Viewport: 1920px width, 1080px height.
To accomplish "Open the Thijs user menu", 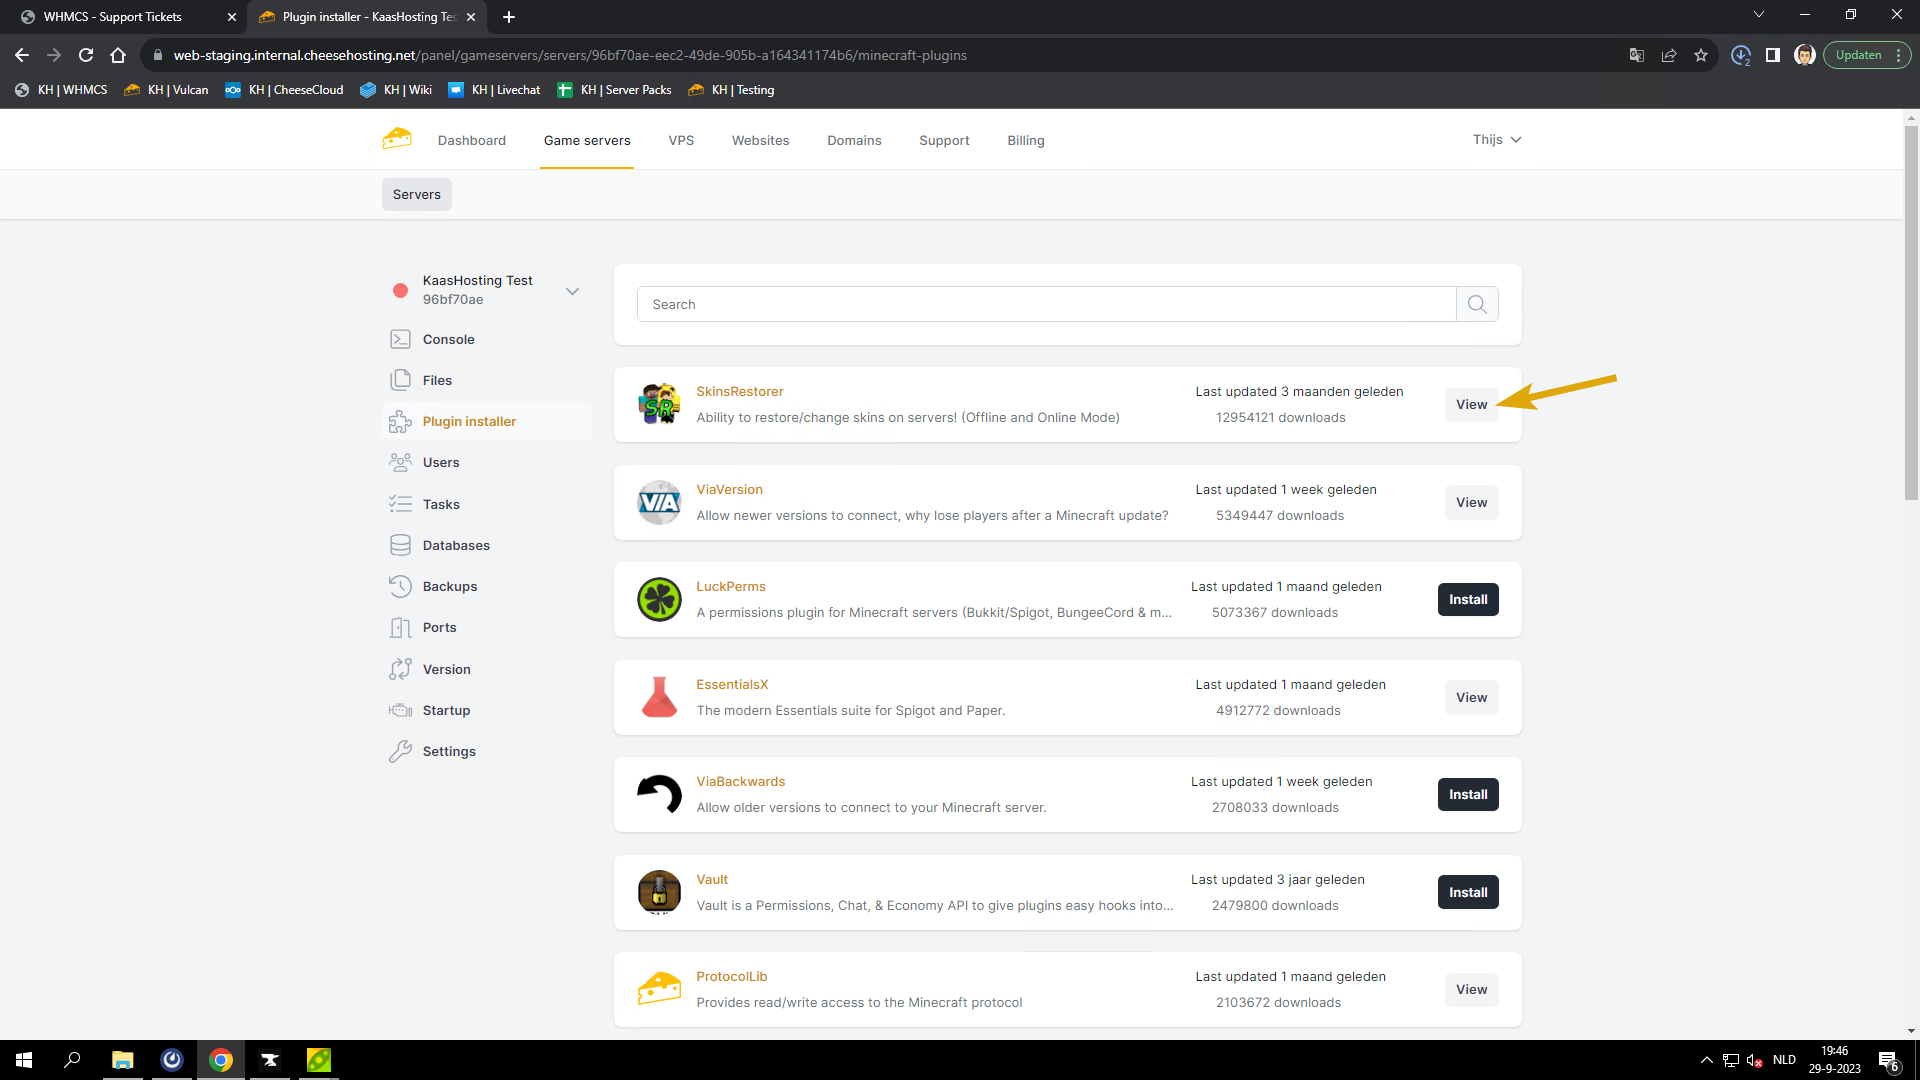I will pos(1496,139).
